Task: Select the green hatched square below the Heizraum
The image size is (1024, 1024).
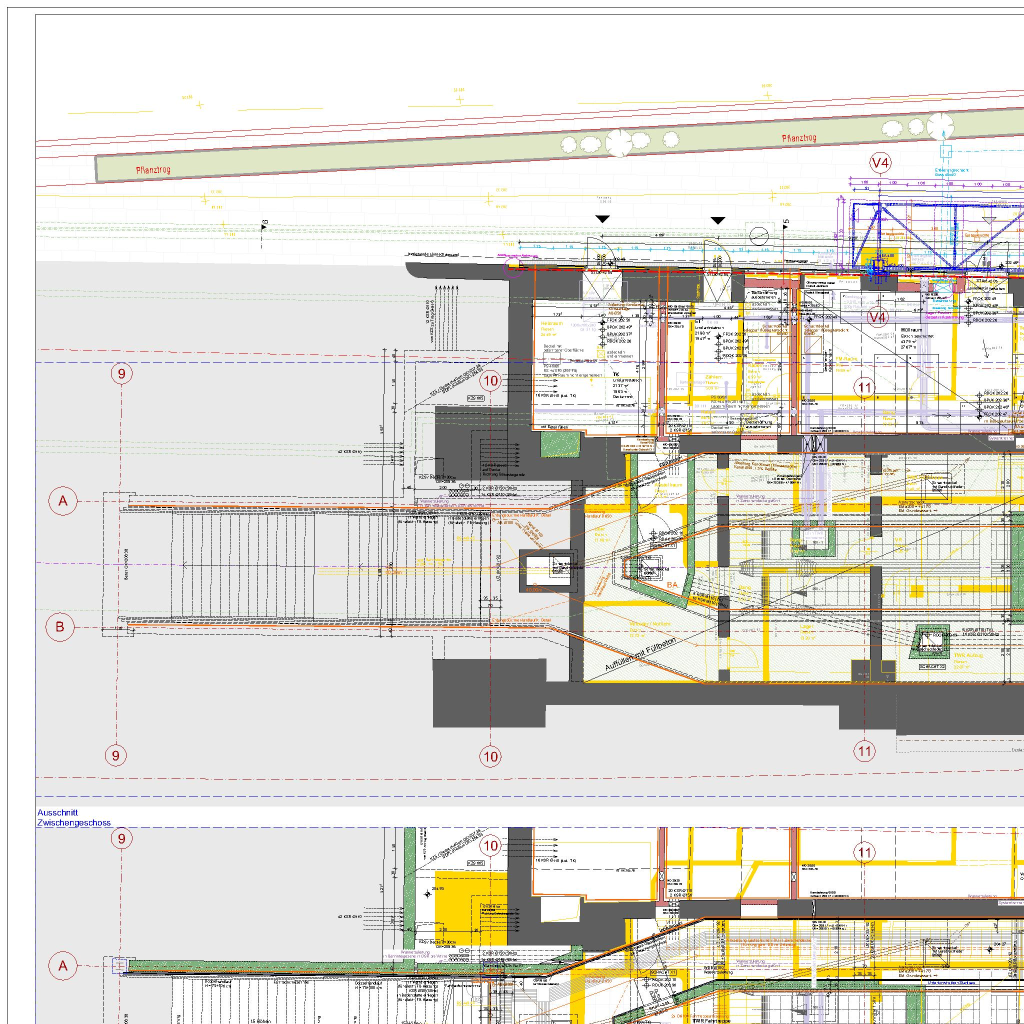Action: 560,445
